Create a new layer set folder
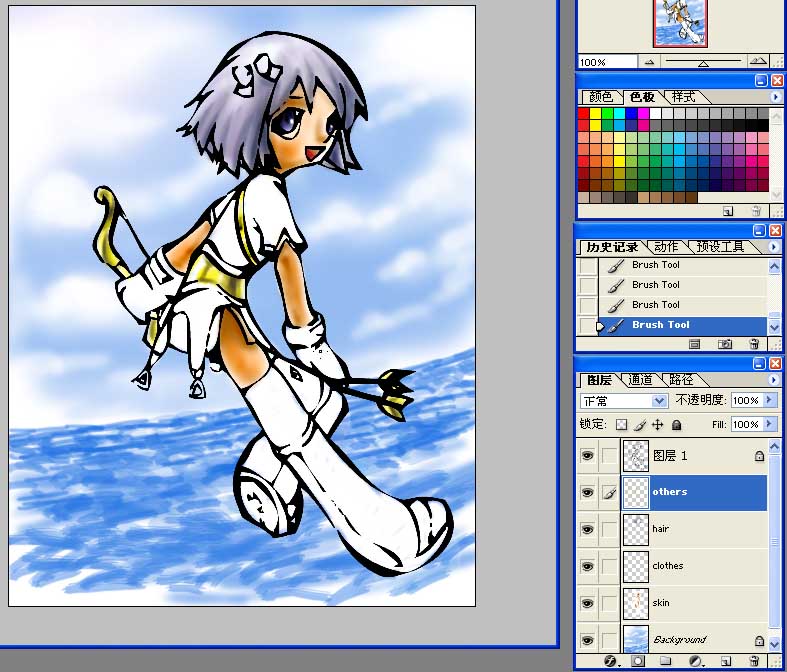 click(666, 661)
